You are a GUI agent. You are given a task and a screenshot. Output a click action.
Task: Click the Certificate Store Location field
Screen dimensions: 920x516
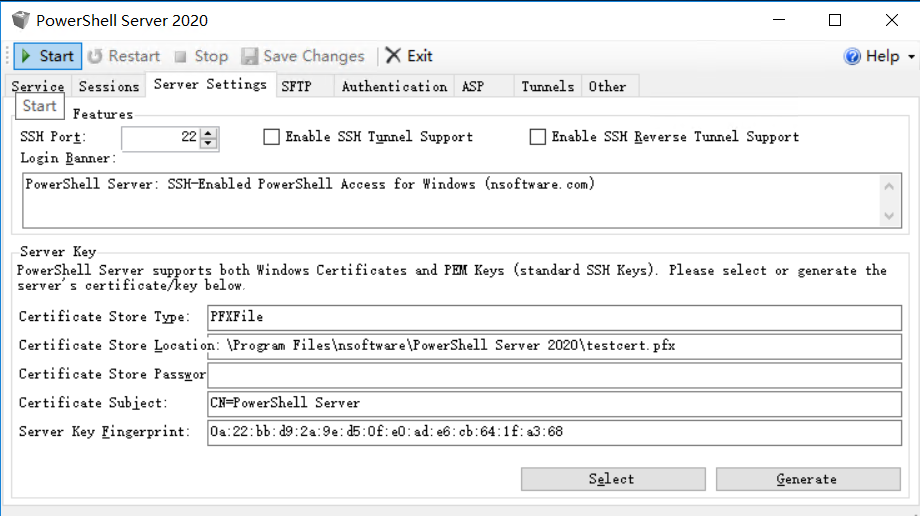[x=554, y=346]
